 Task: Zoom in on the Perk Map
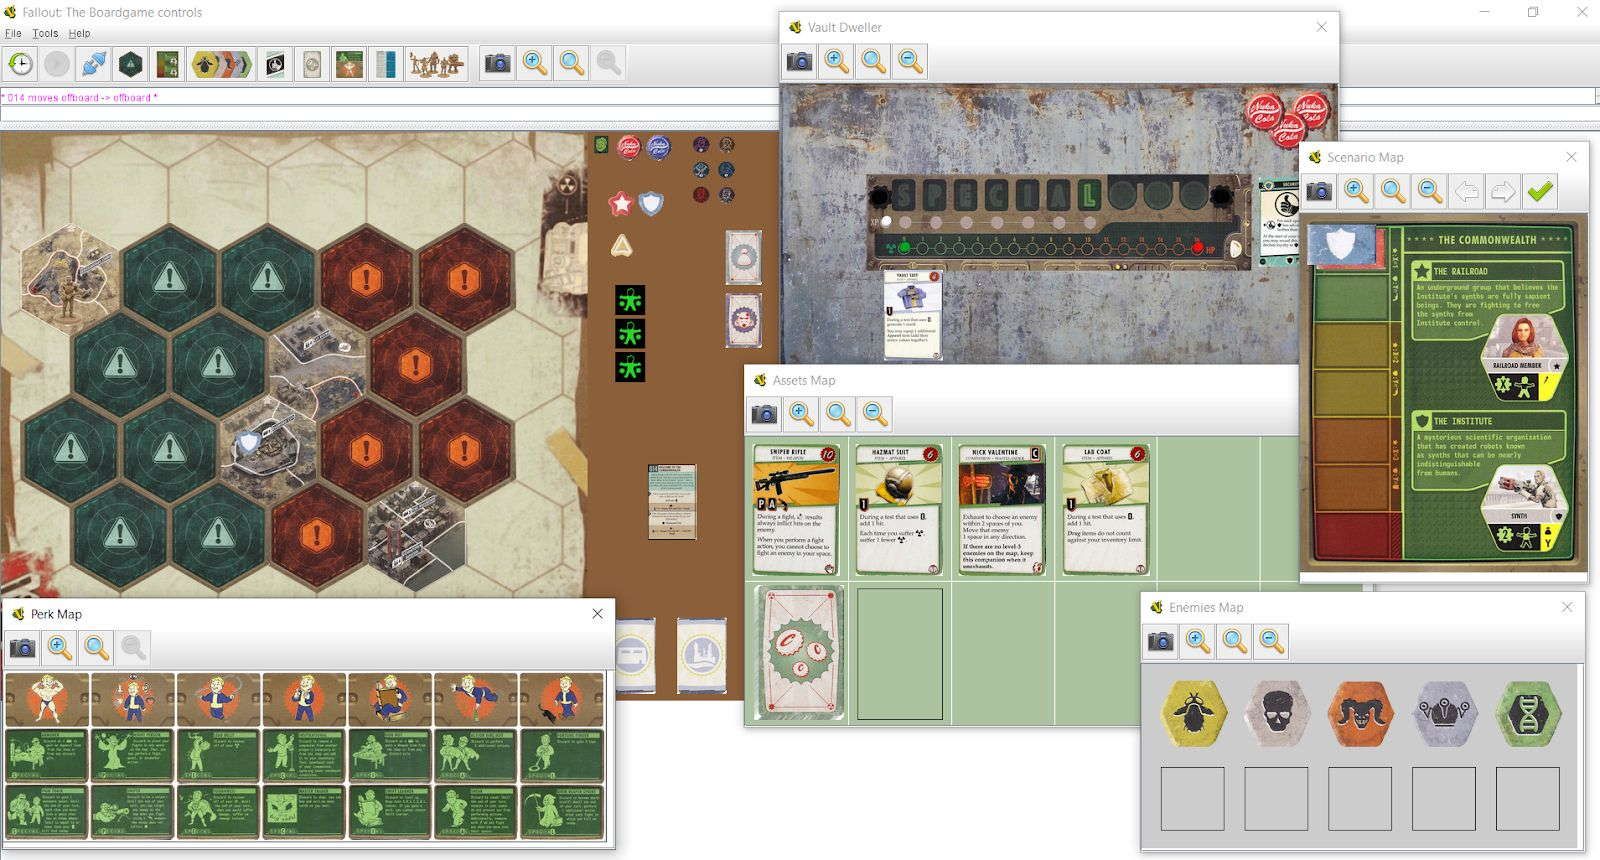(60, 648)
